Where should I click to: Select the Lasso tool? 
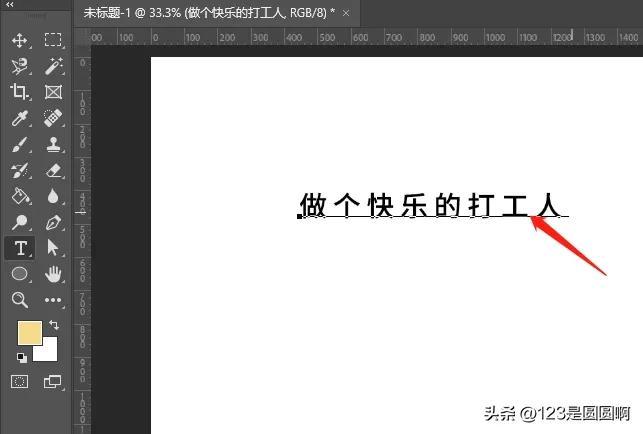pos(19,66)
